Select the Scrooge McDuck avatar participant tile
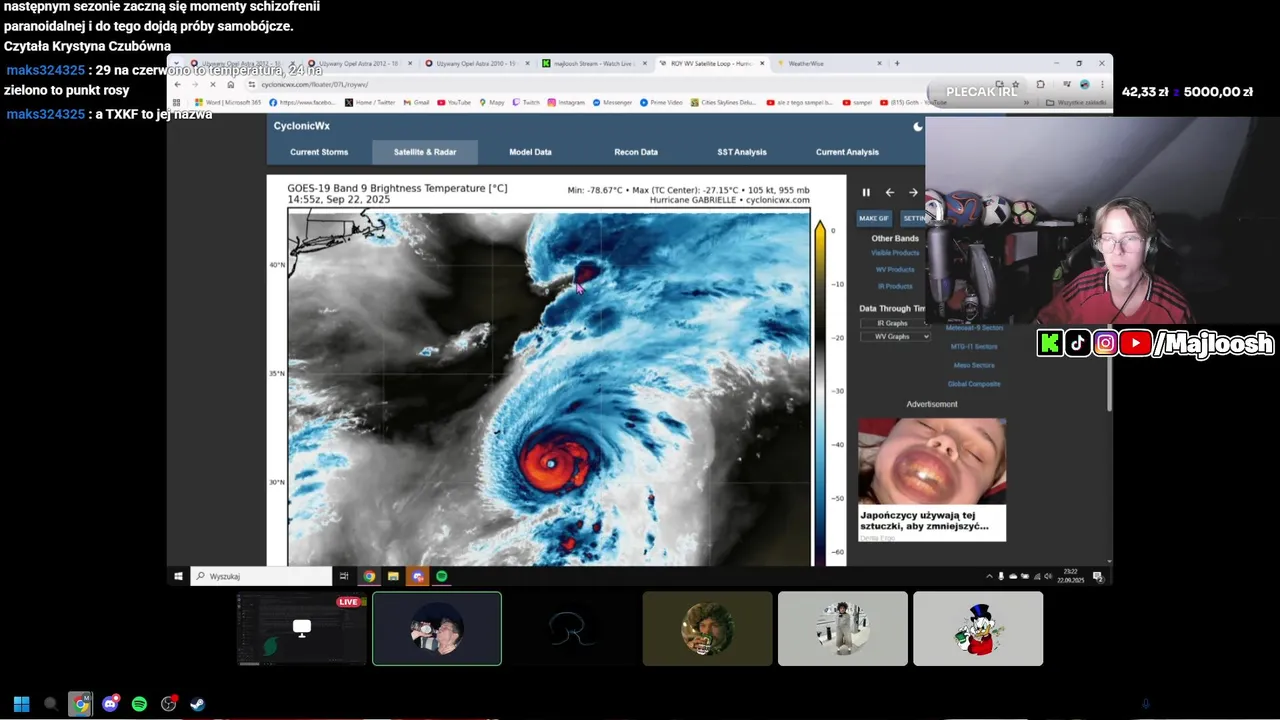1280x720 pixels. pyautogui.click(x=978, y=628)
